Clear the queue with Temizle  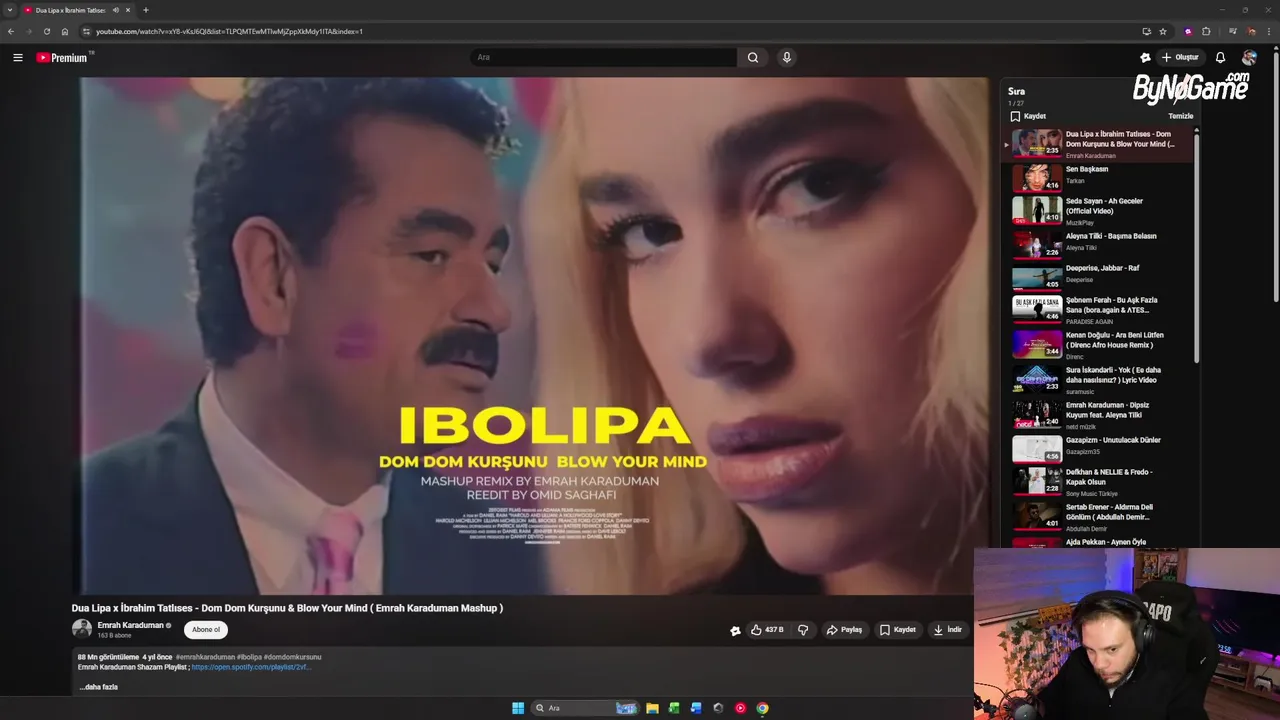point(1181,116)
